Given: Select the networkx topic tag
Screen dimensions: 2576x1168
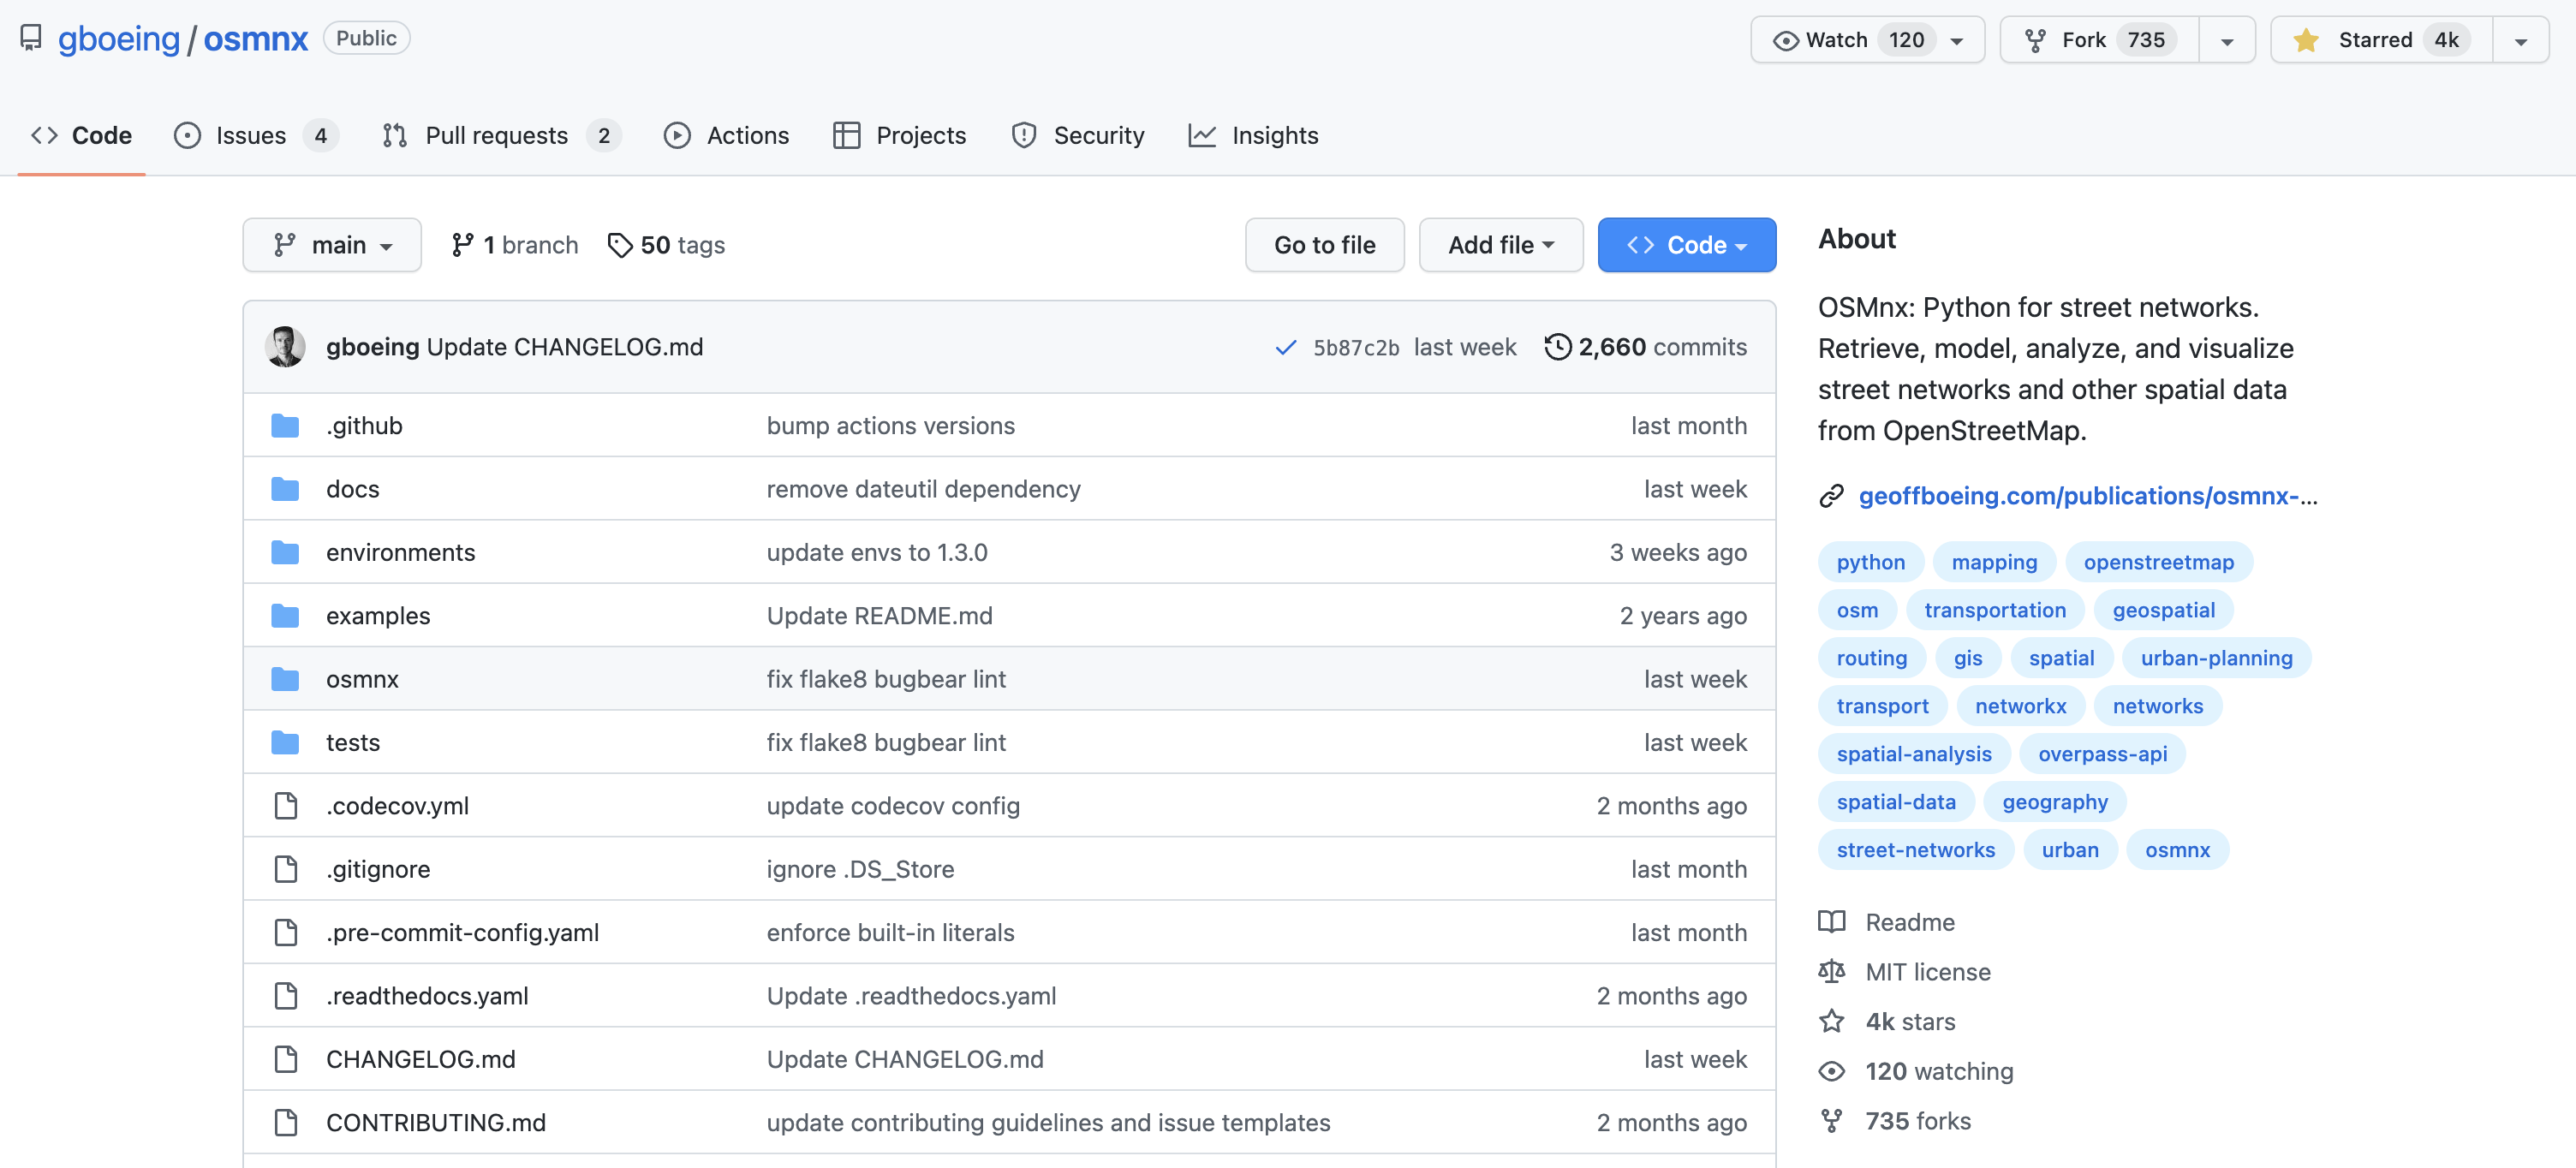Looking at the screenshot, I should click(x=2020, y=706).
